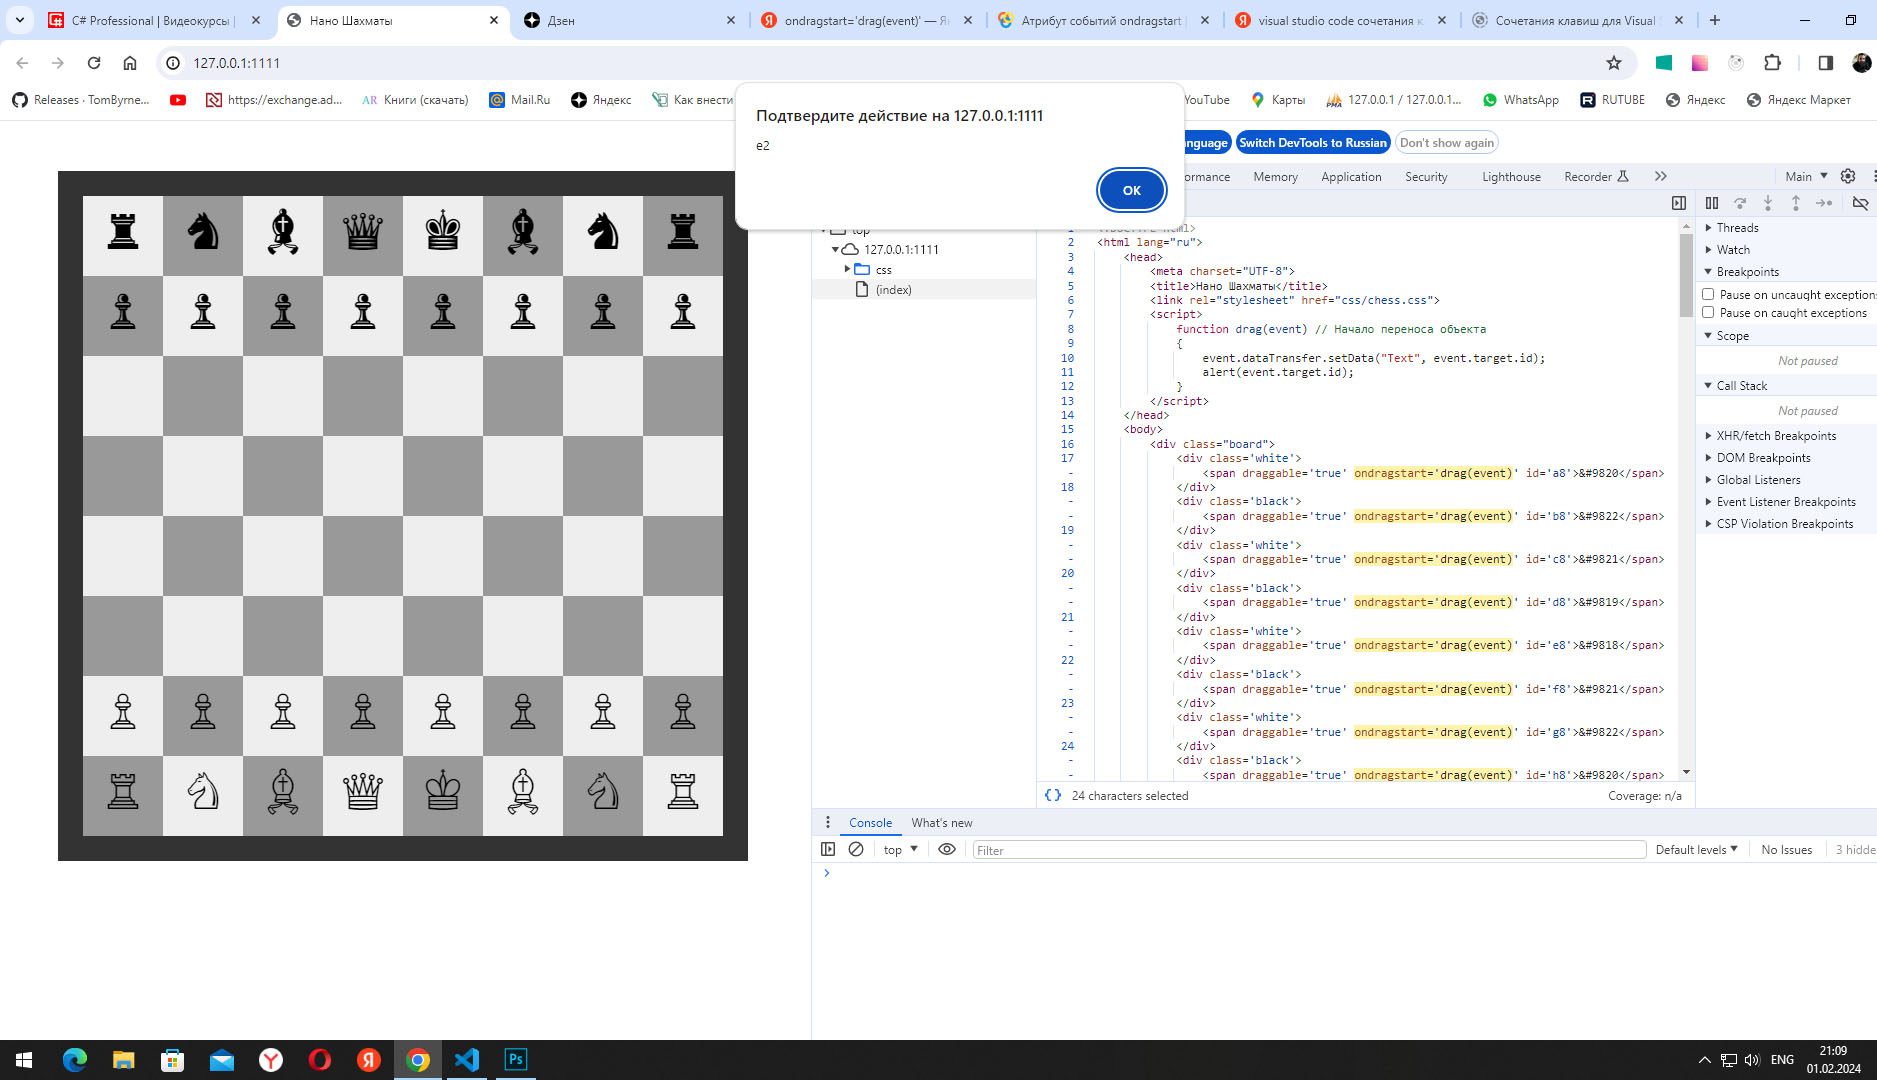Step out of current function icon

(1796, 203)
